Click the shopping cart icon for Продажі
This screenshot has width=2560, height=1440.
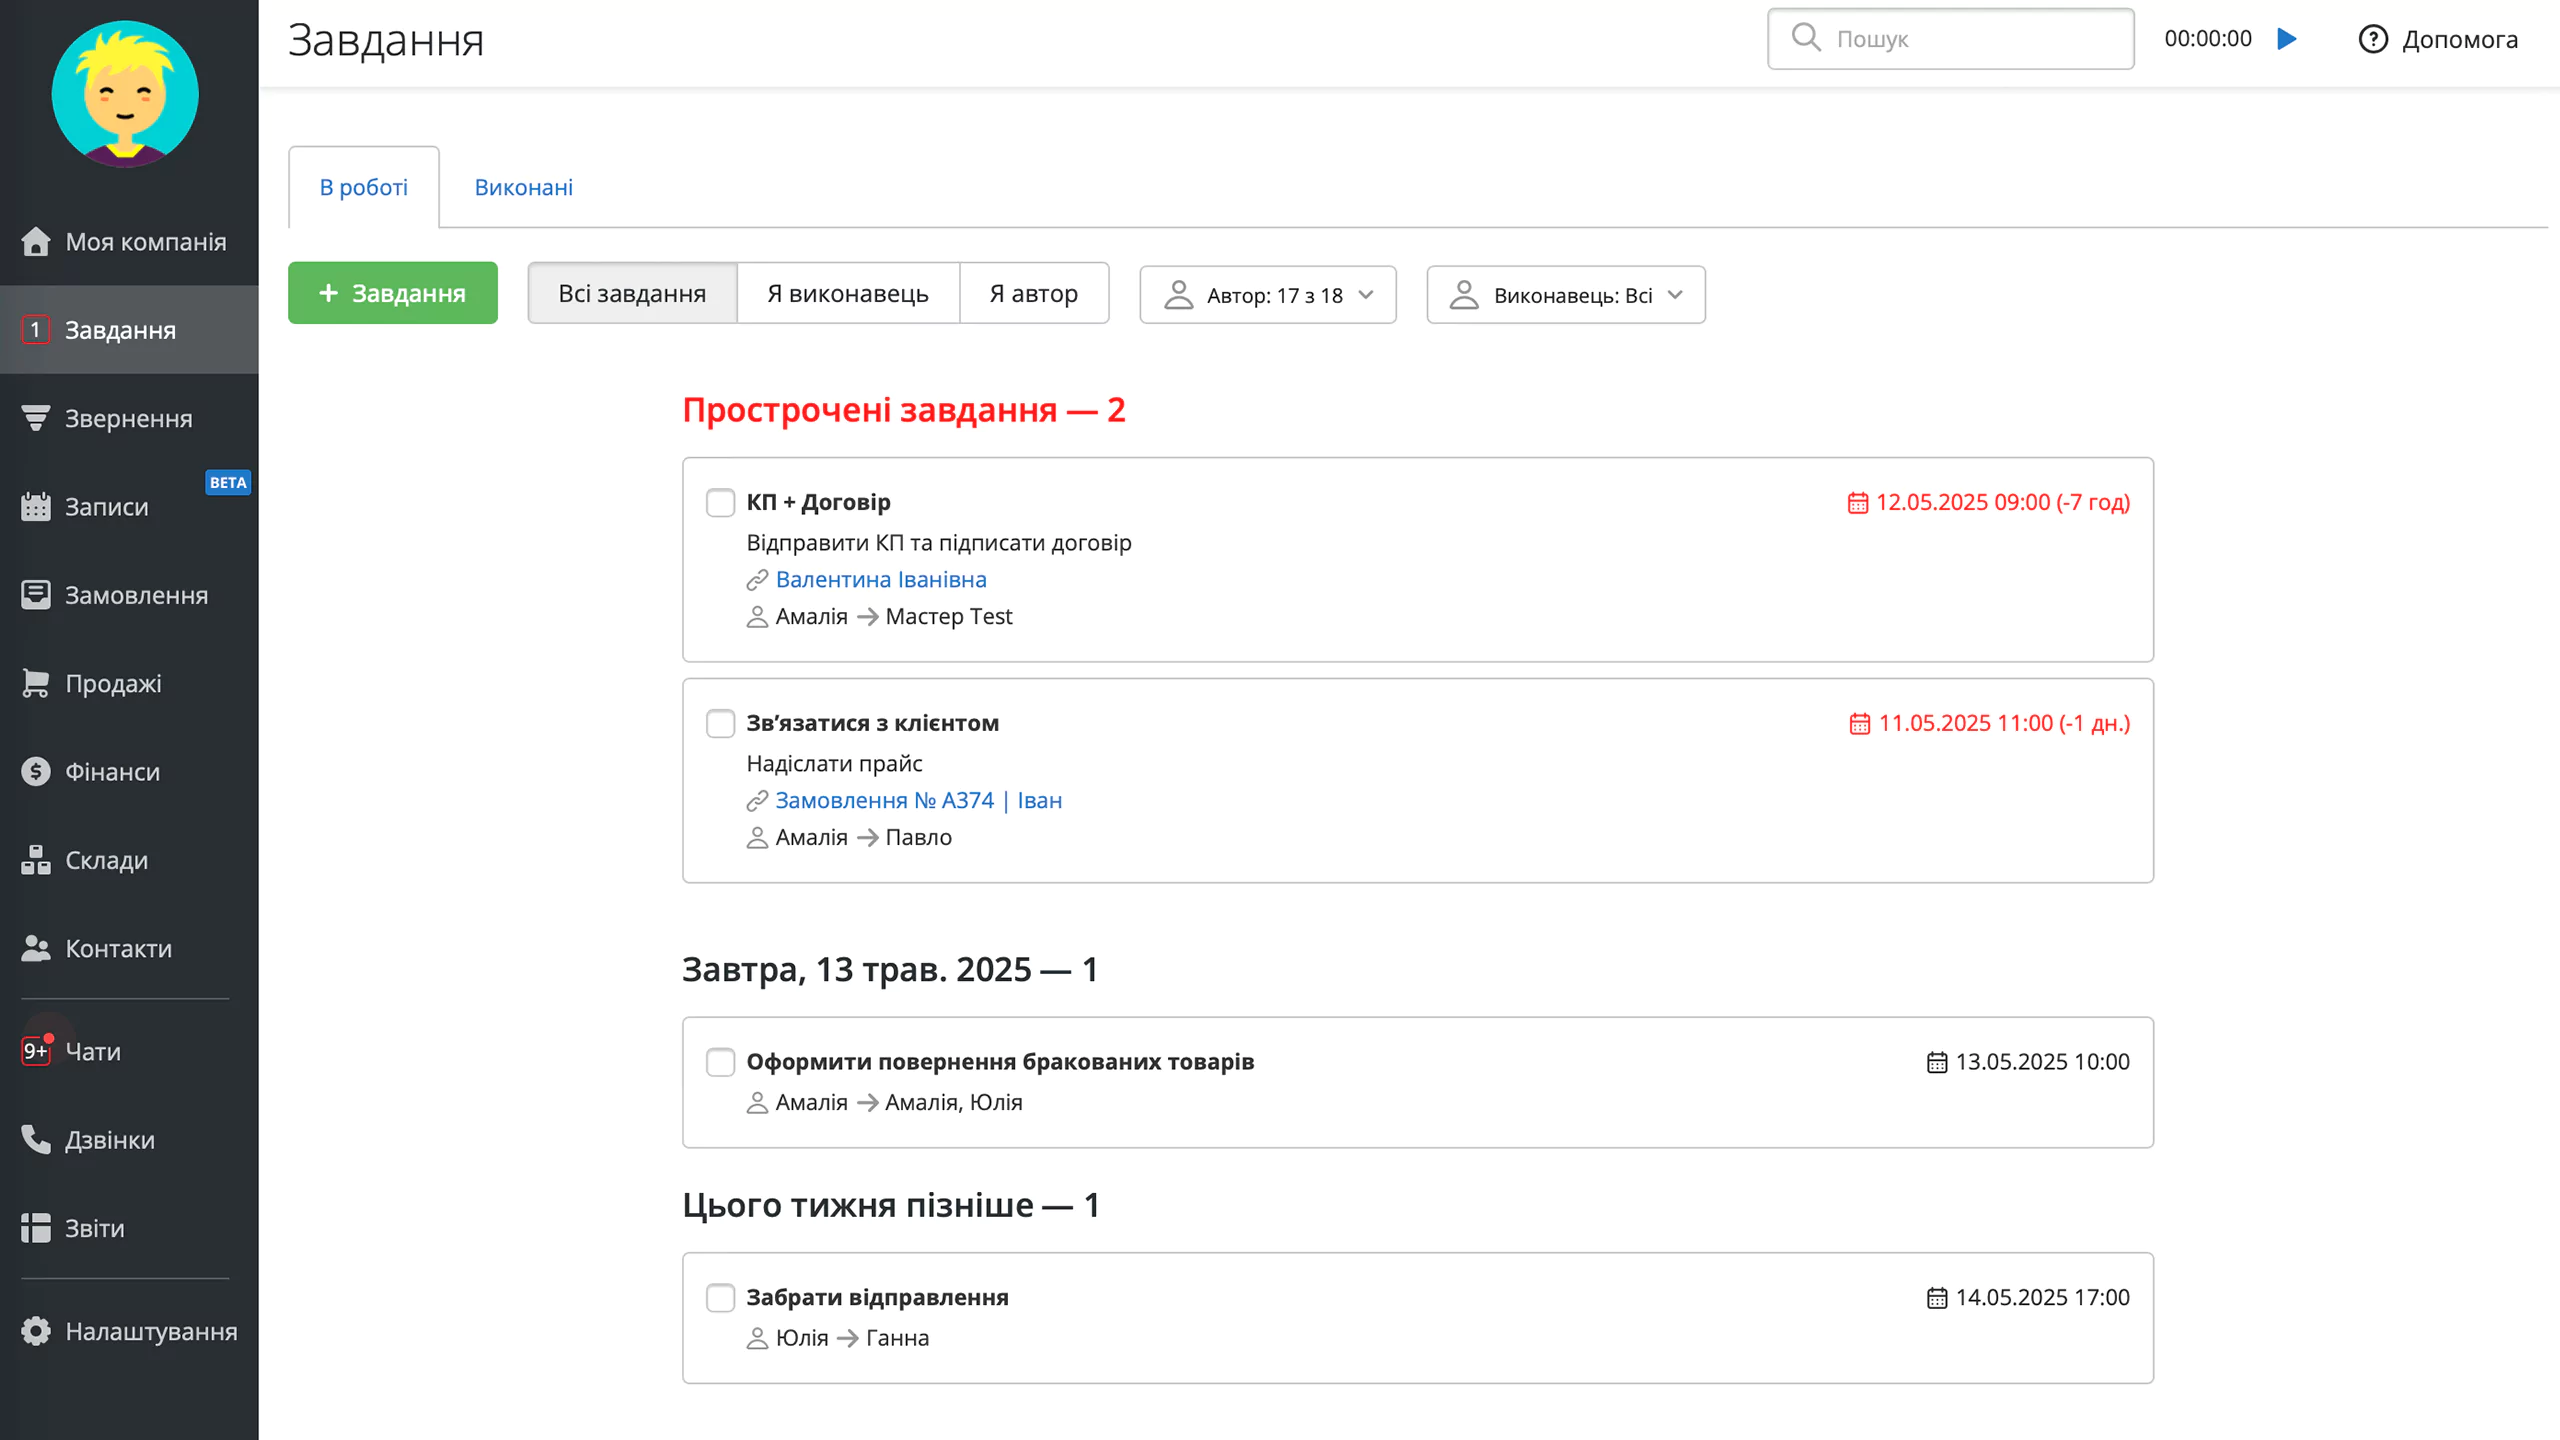click(36, 683)
